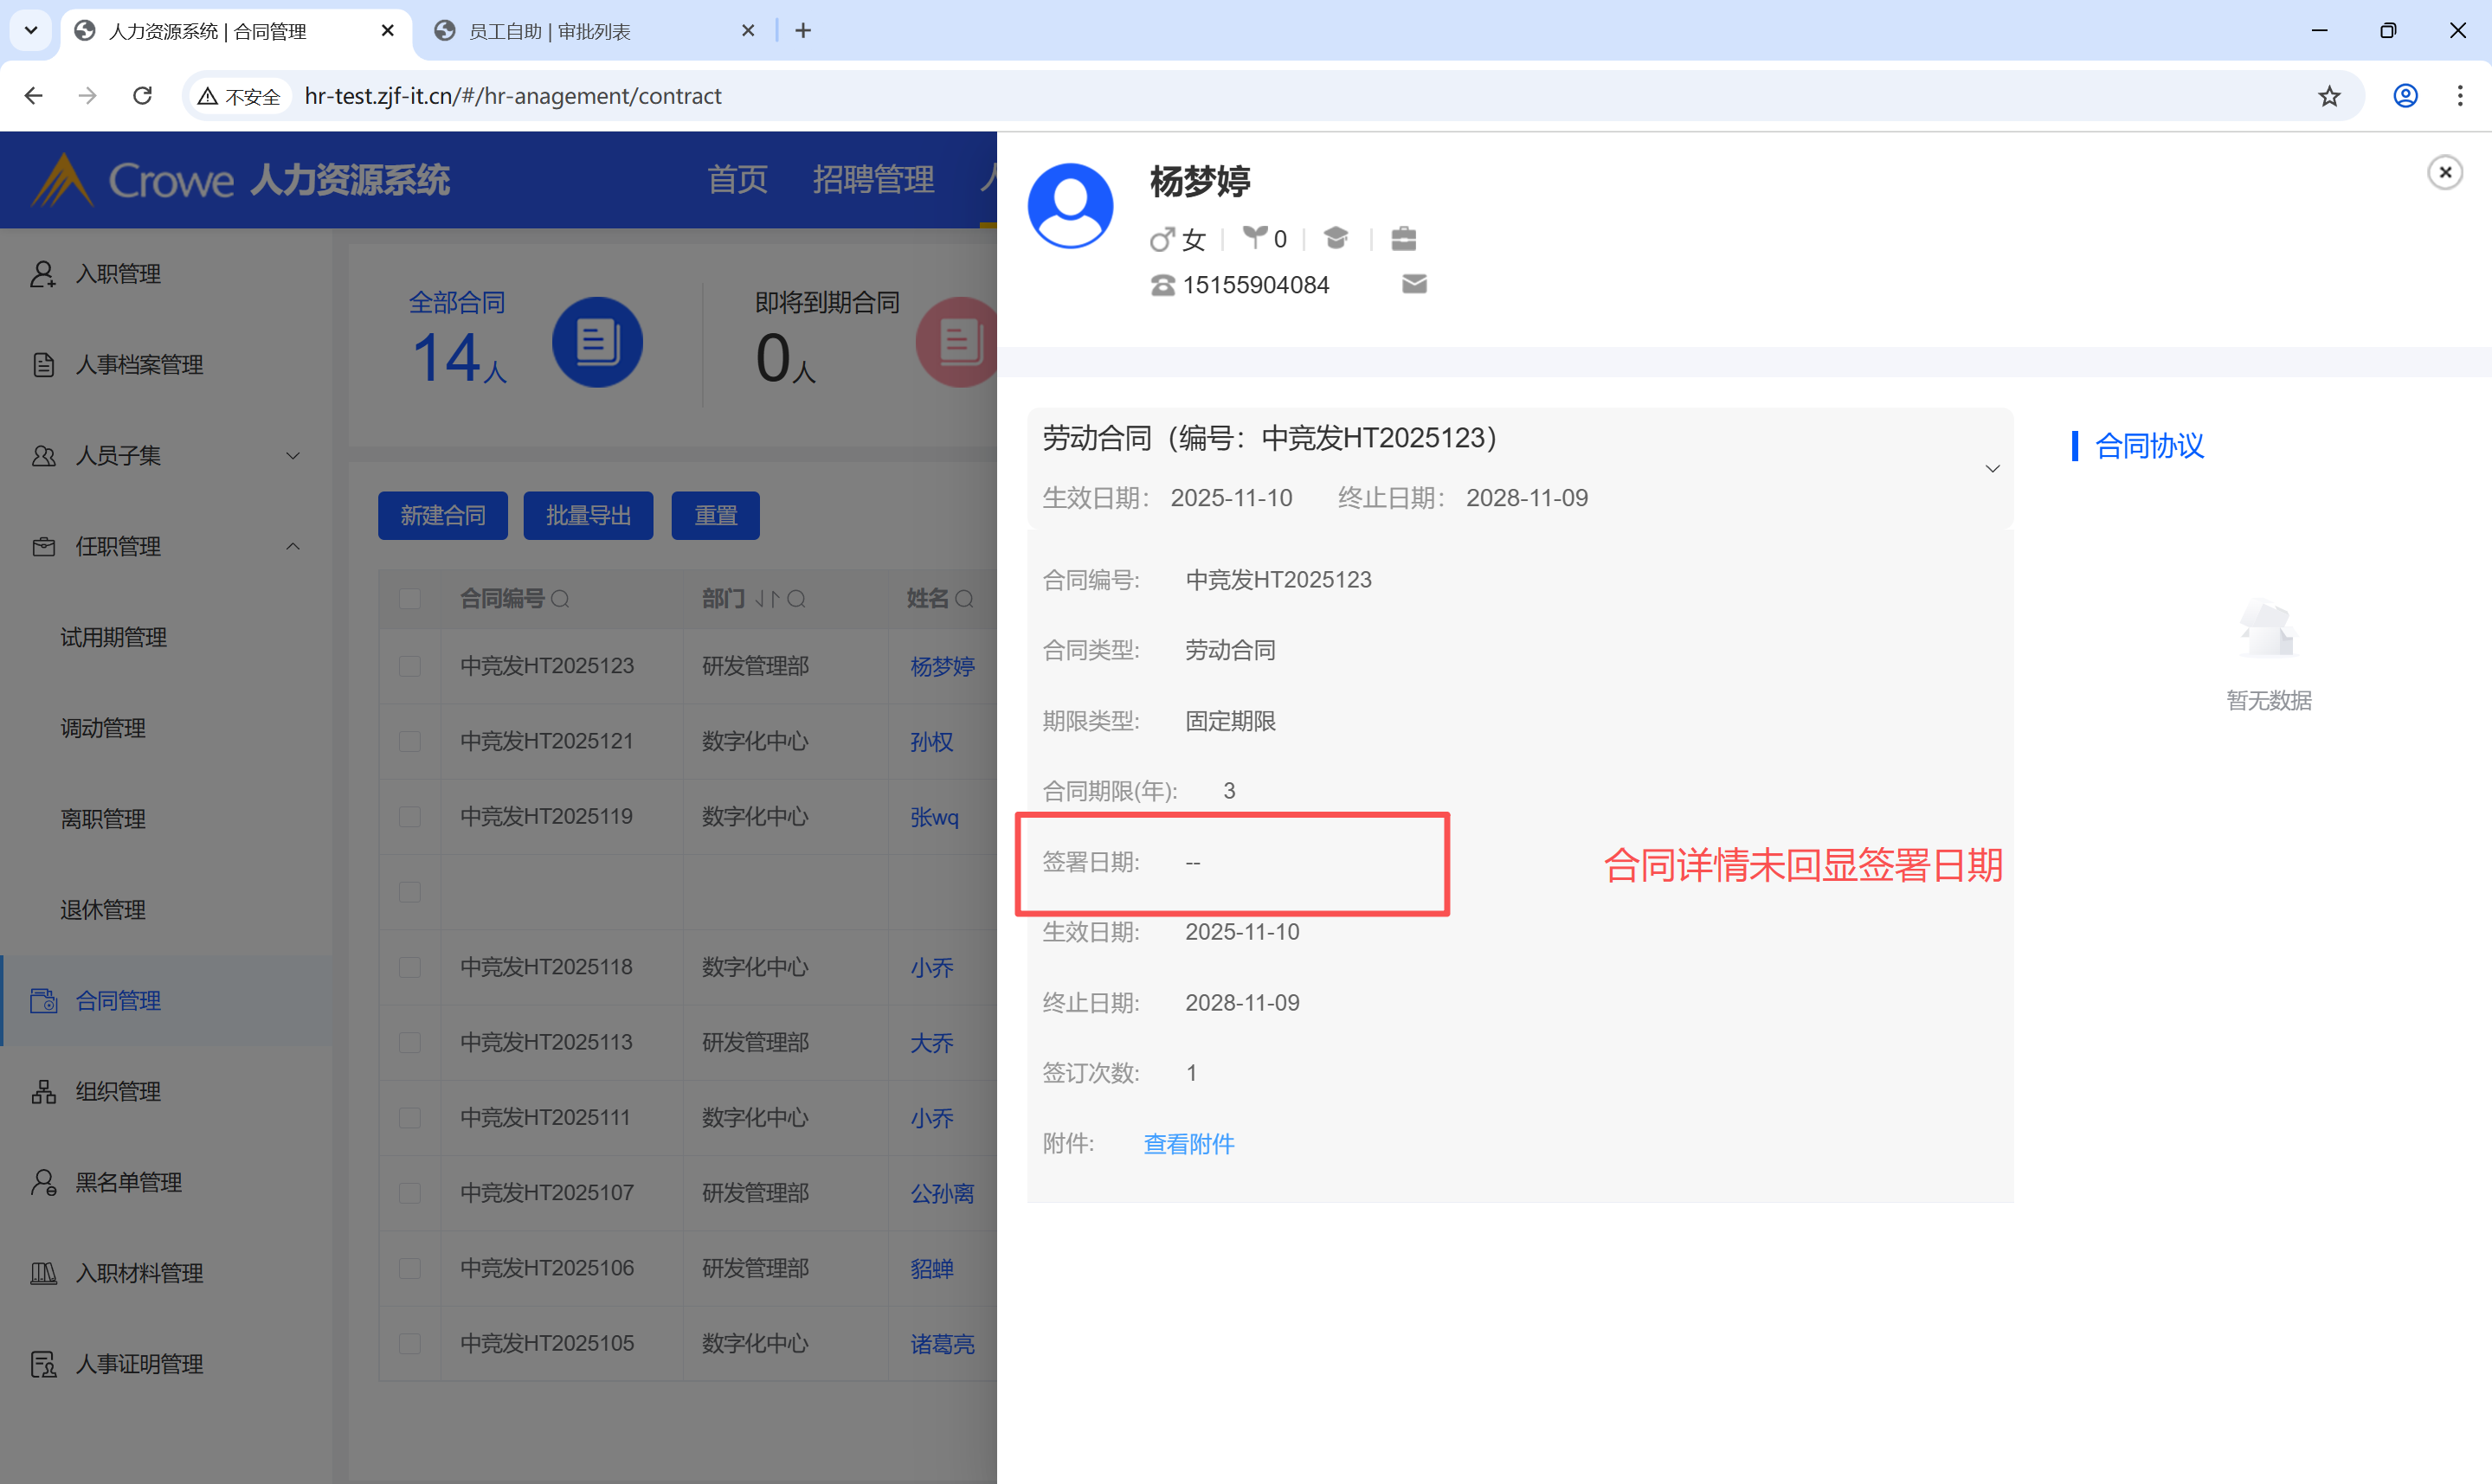Screen dimensions: 2492x1484
Task: Click the user avatar of 杨梦婷
Action: [1070, 205]
